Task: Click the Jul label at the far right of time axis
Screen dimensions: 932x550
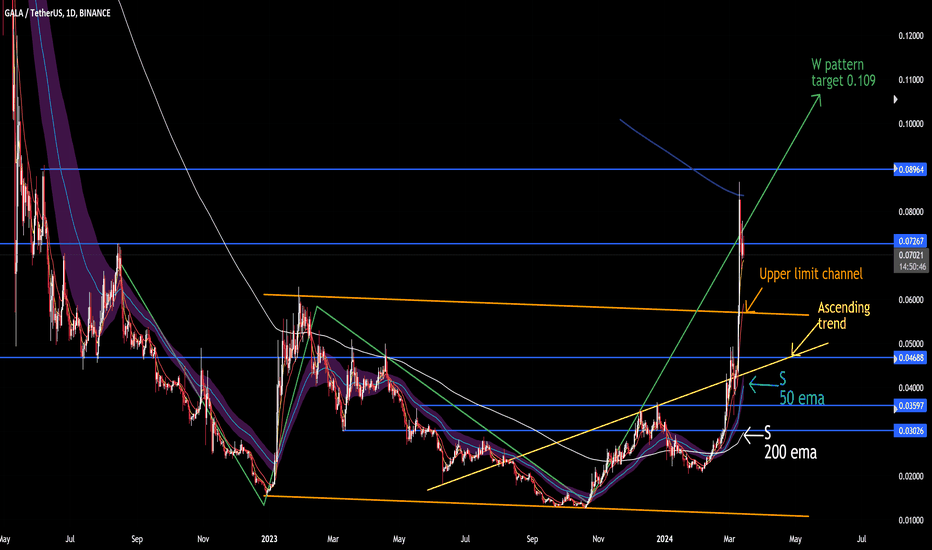Action: tap(861, 539)
